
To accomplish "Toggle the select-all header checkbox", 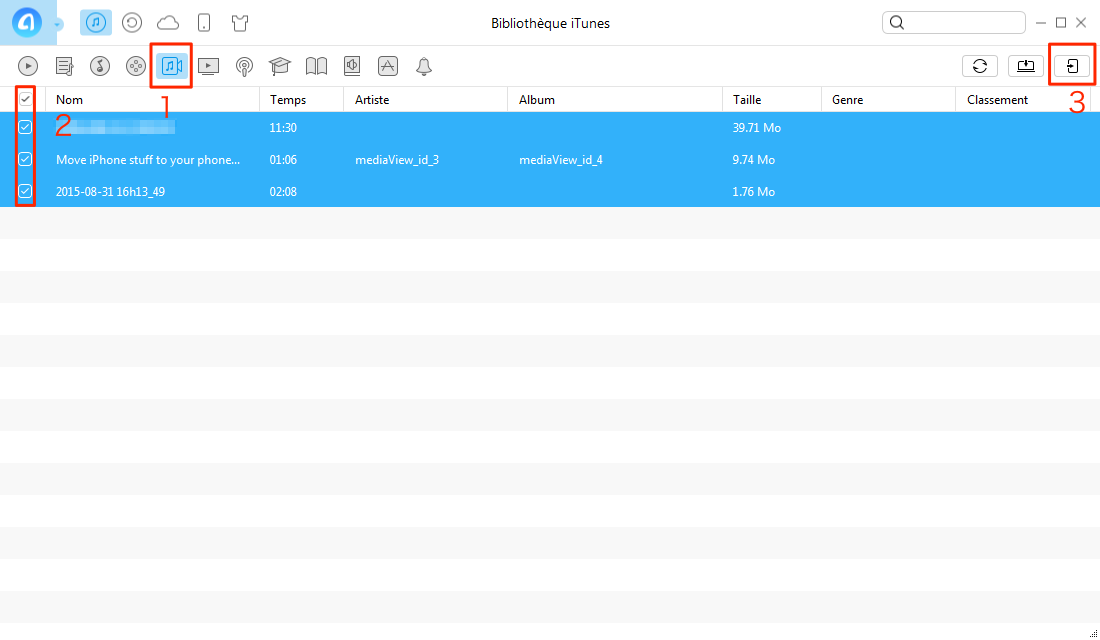I will 25,99.
